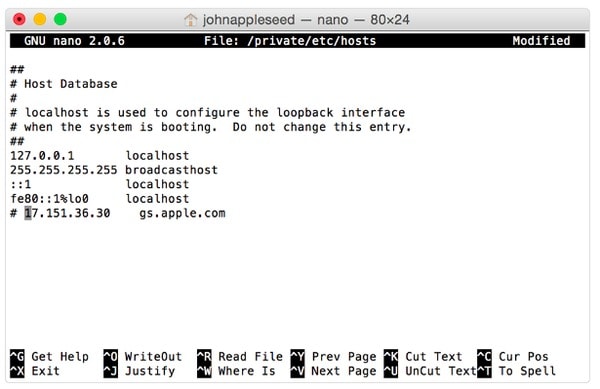Click the '::1' IPv6 address
The height and width of the screenshot is (389, 600).
click(21, 184)
